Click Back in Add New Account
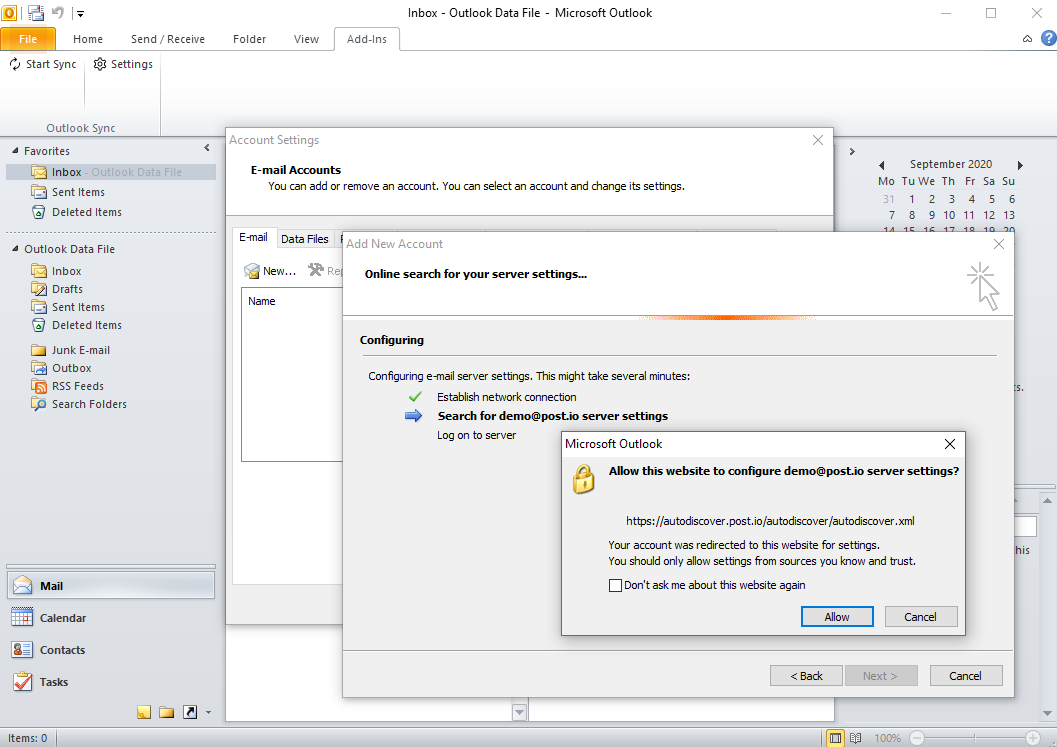Screen dimensions: 1057x747 (x=806, y=676)
